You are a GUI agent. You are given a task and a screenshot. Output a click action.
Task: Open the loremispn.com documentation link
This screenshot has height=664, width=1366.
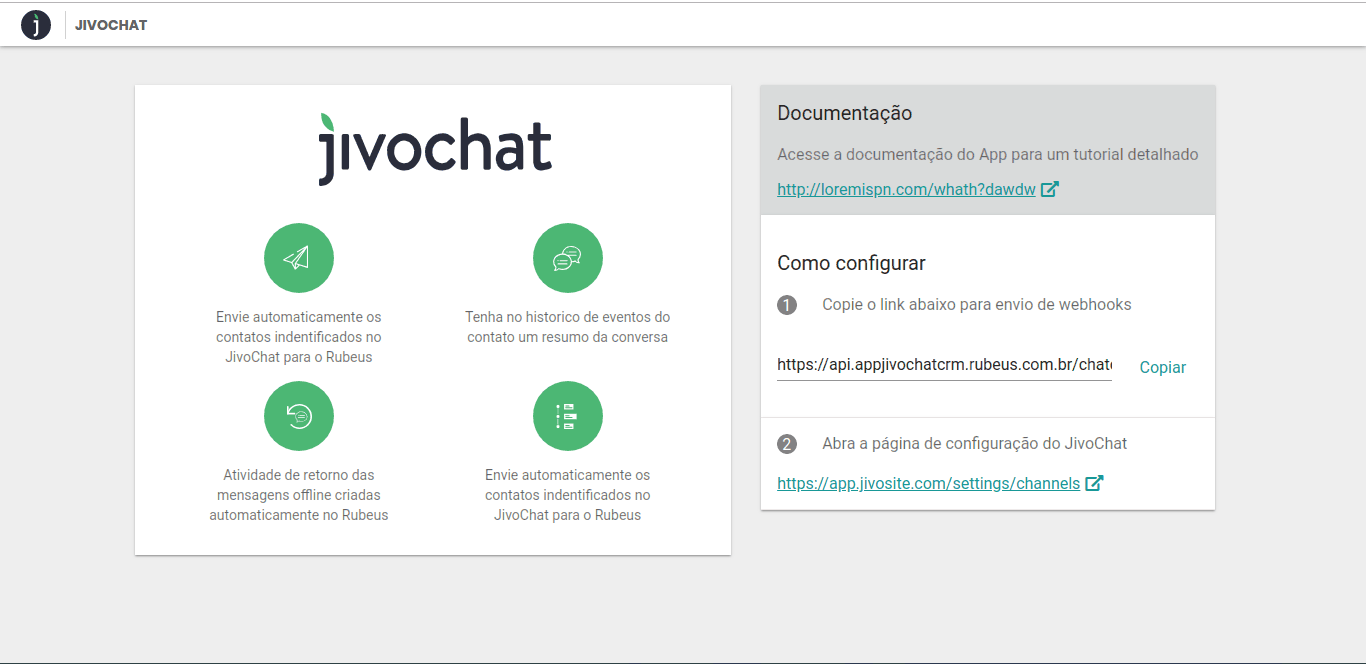pyautogui.click(x=906, y=189)
